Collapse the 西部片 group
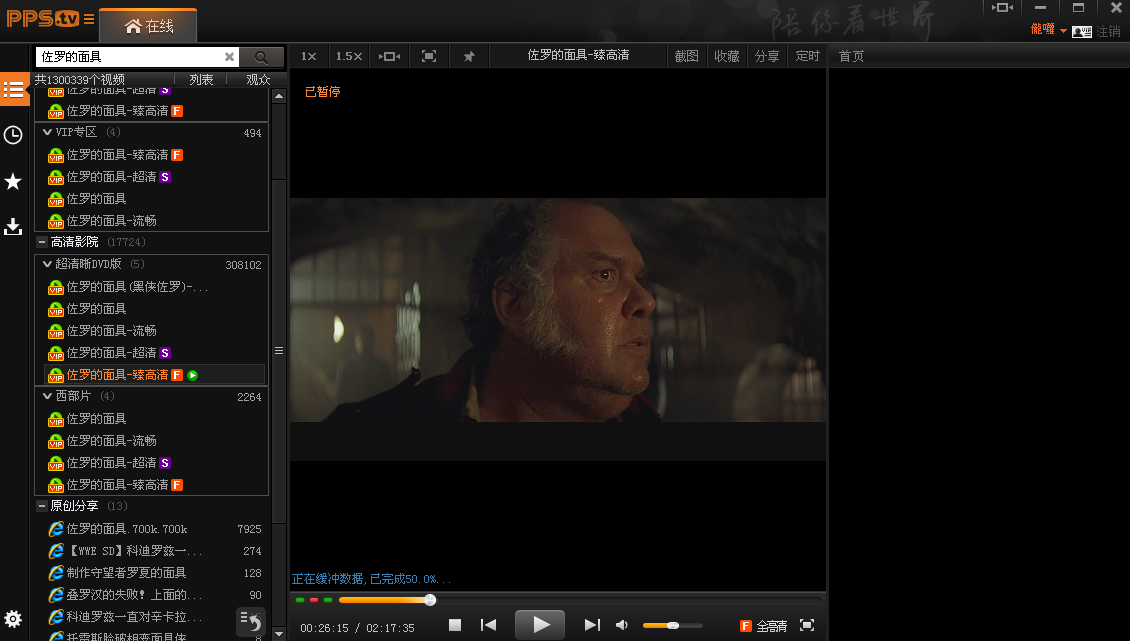This screenshot has height=641, width=1130. pos(48,396)
